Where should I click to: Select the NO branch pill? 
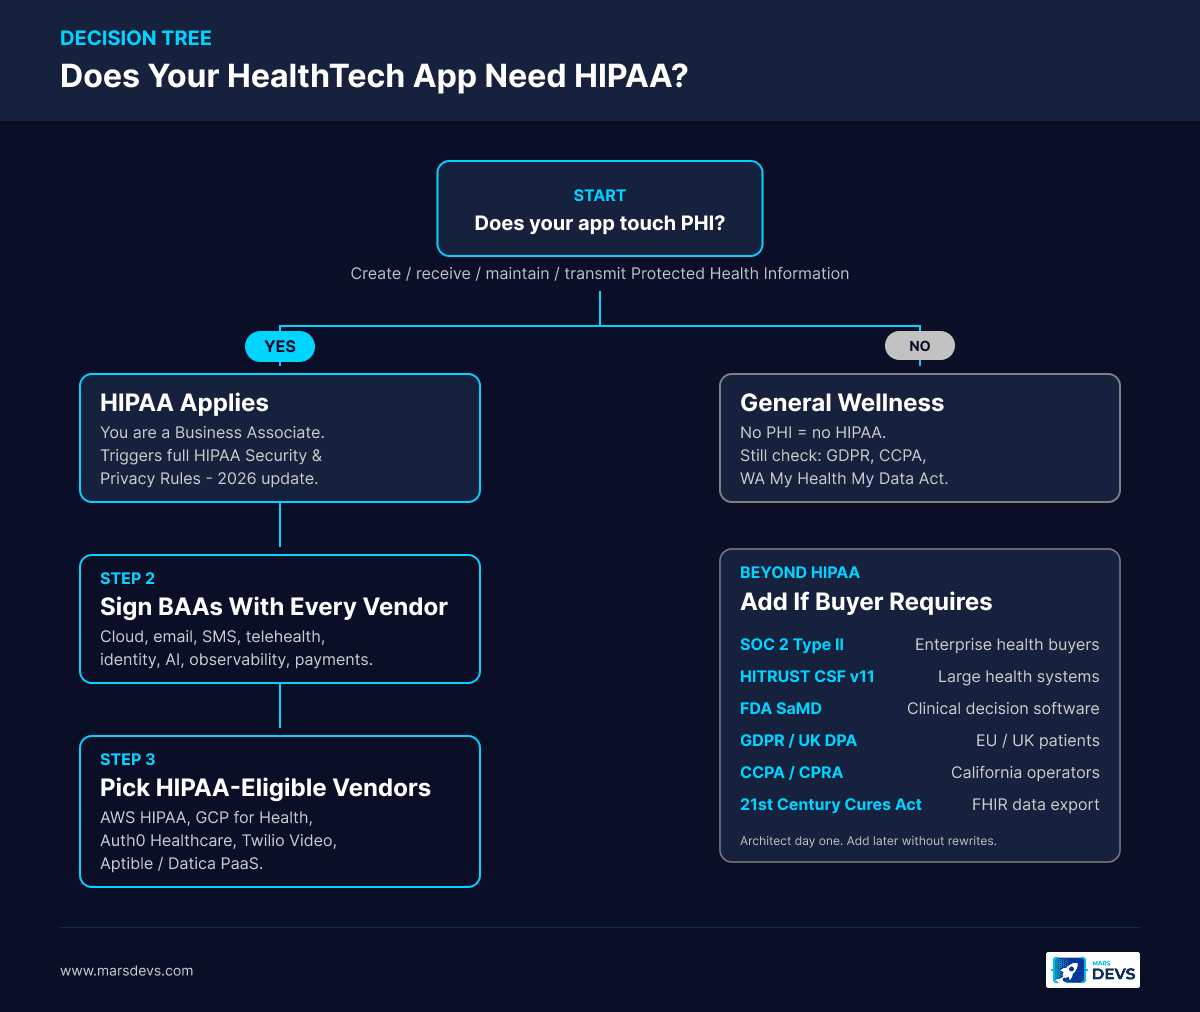(920, 346)
